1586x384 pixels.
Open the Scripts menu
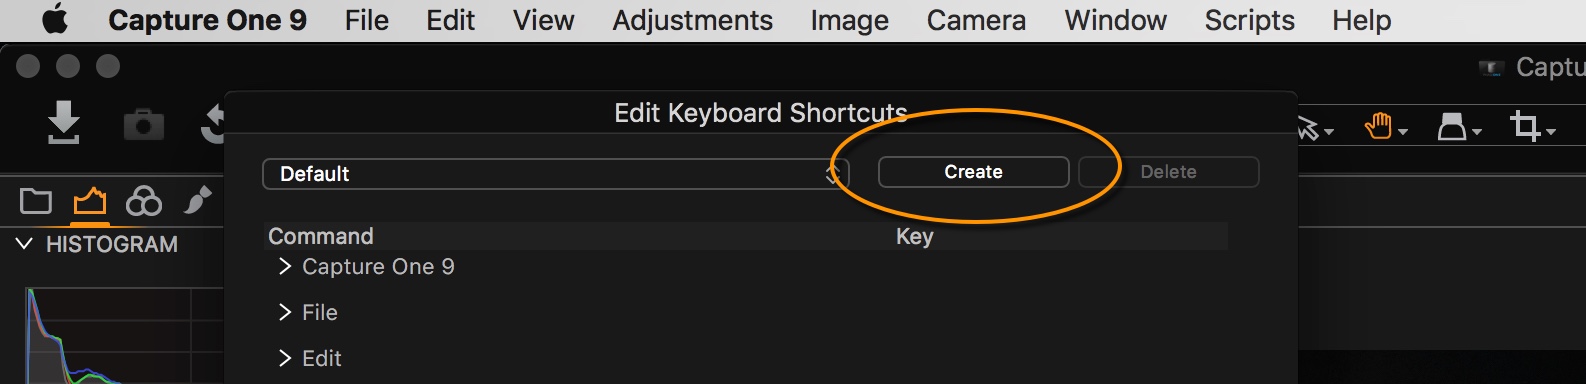coord(1249,20)
